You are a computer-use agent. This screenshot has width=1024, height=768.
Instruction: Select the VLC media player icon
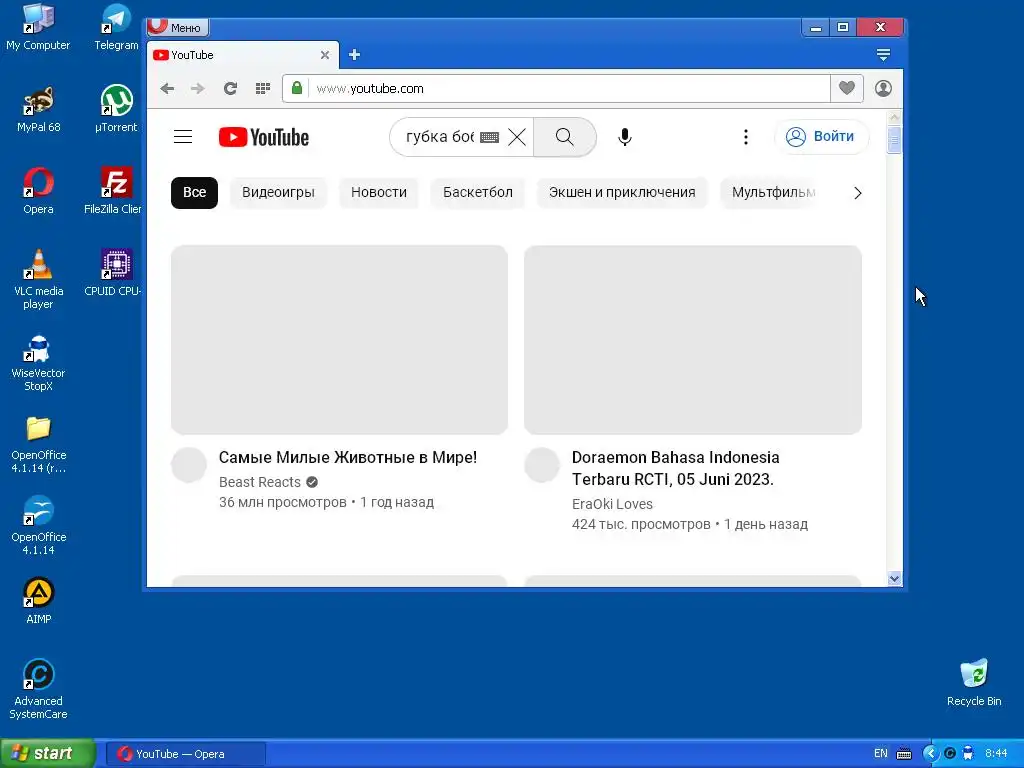point(38,280)
